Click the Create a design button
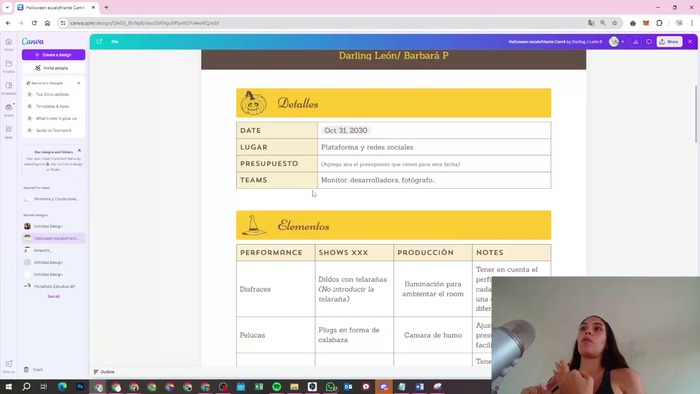 (x=54, y=54)
